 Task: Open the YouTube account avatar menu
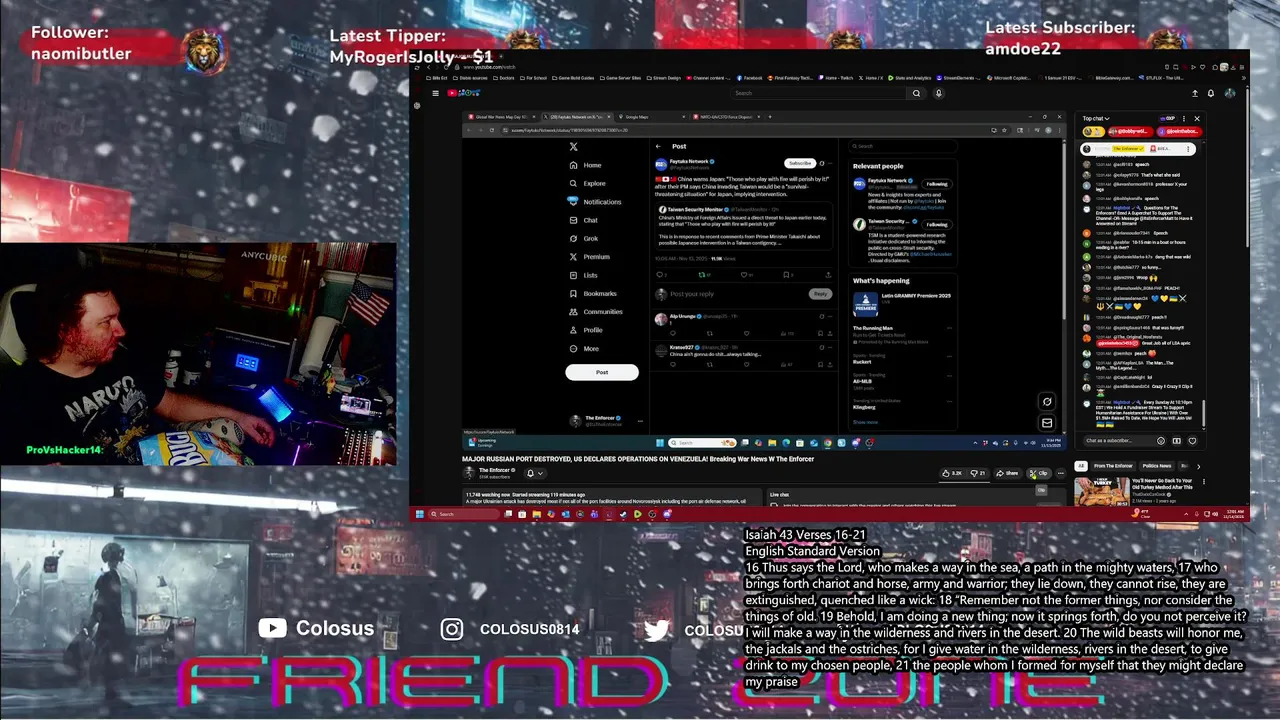click(1230, 93)
